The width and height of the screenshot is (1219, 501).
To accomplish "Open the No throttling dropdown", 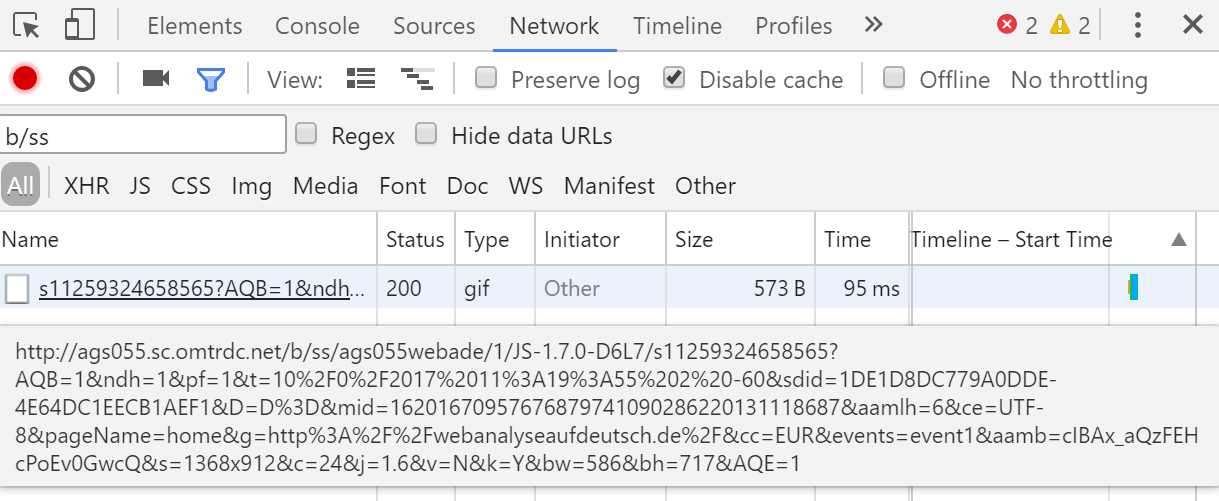I will pyautogui.click(x=1079, y=80).
